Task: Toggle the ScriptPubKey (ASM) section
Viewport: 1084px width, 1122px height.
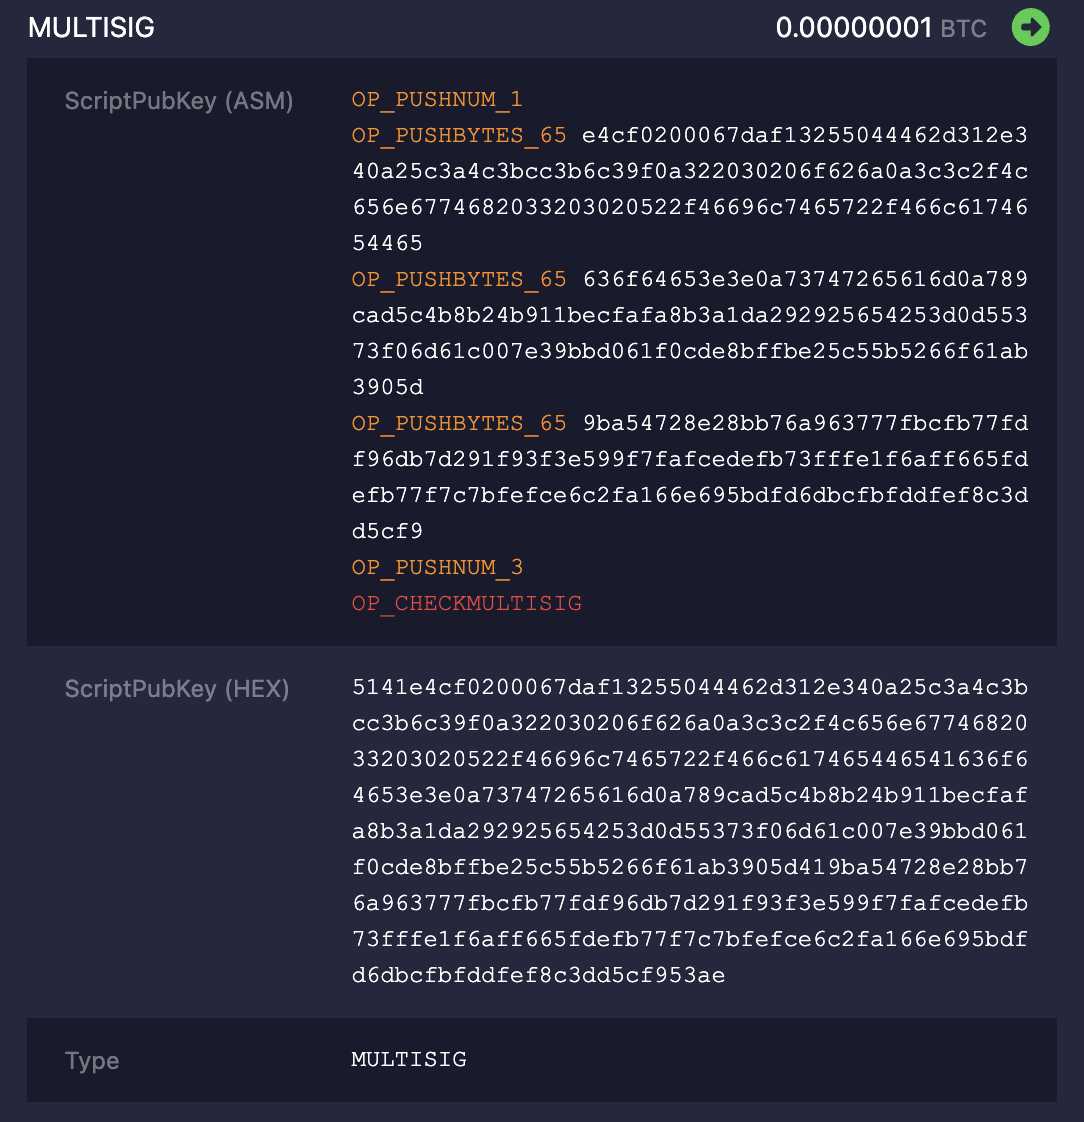Action: pyautogui.click(x=179, y=100)
